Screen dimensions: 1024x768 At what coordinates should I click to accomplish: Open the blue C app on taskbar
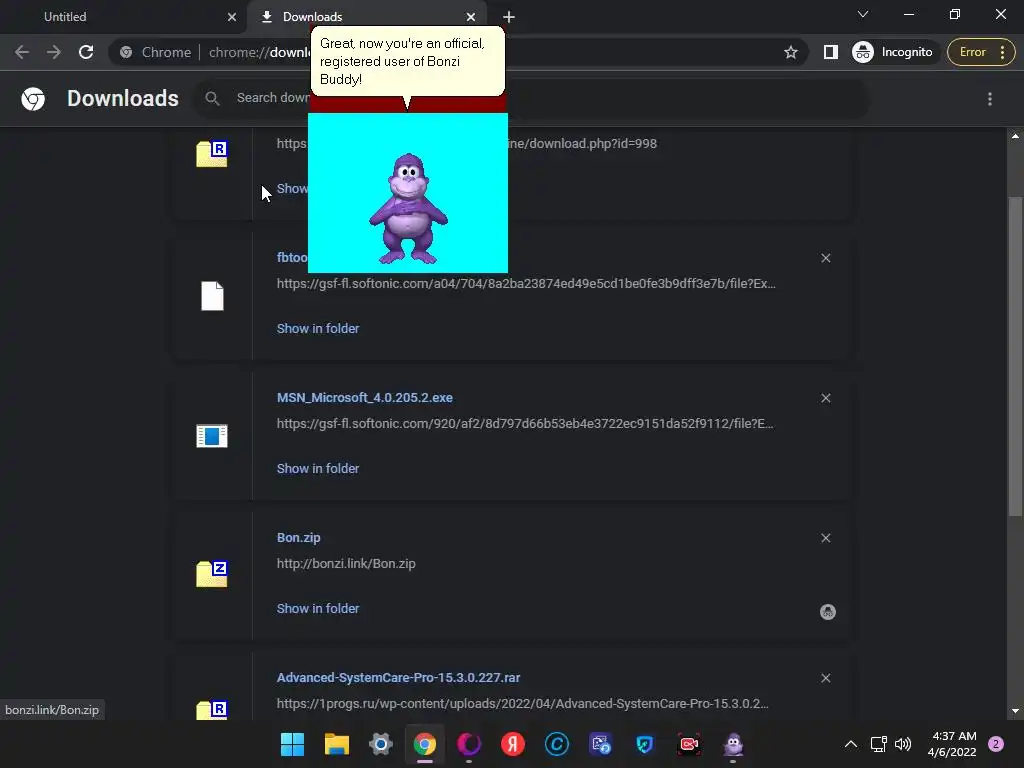(x=557, y=744)
